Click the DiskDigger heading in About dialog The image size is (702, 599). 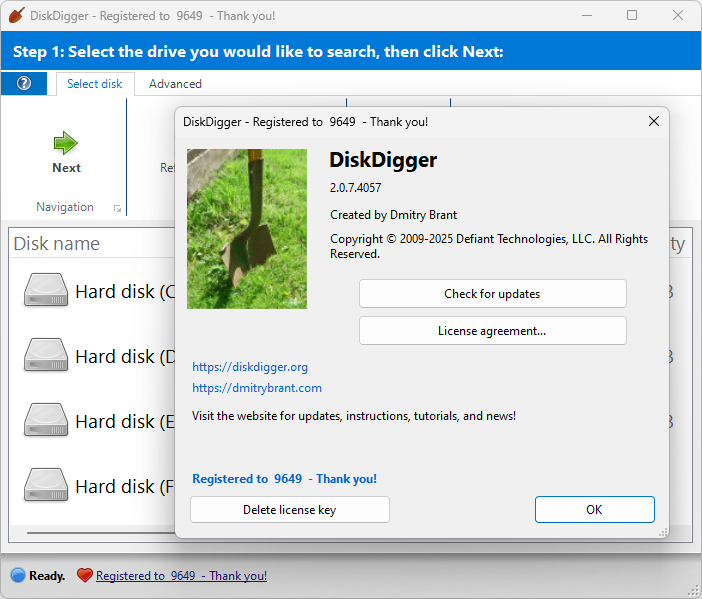tap(383, 160)
